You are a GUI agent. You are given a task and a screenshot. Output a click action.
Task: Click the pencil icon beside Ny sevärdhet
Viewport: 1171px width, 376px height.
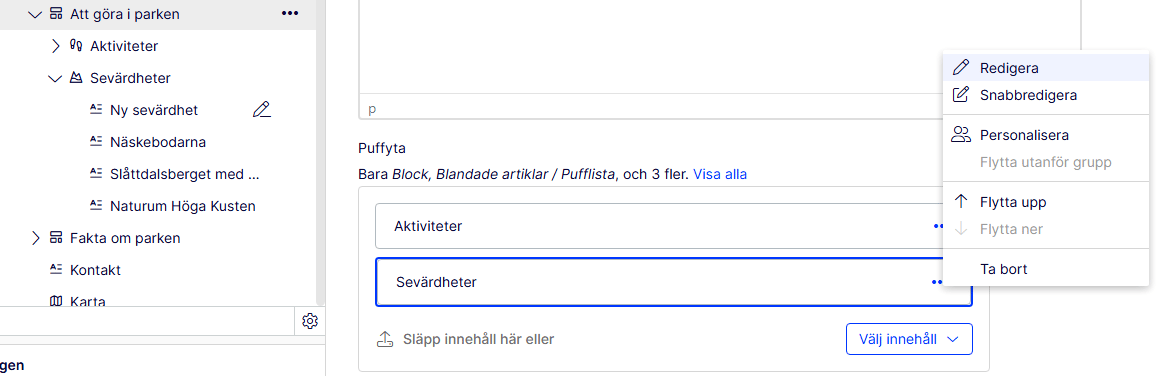click(261, 110)
